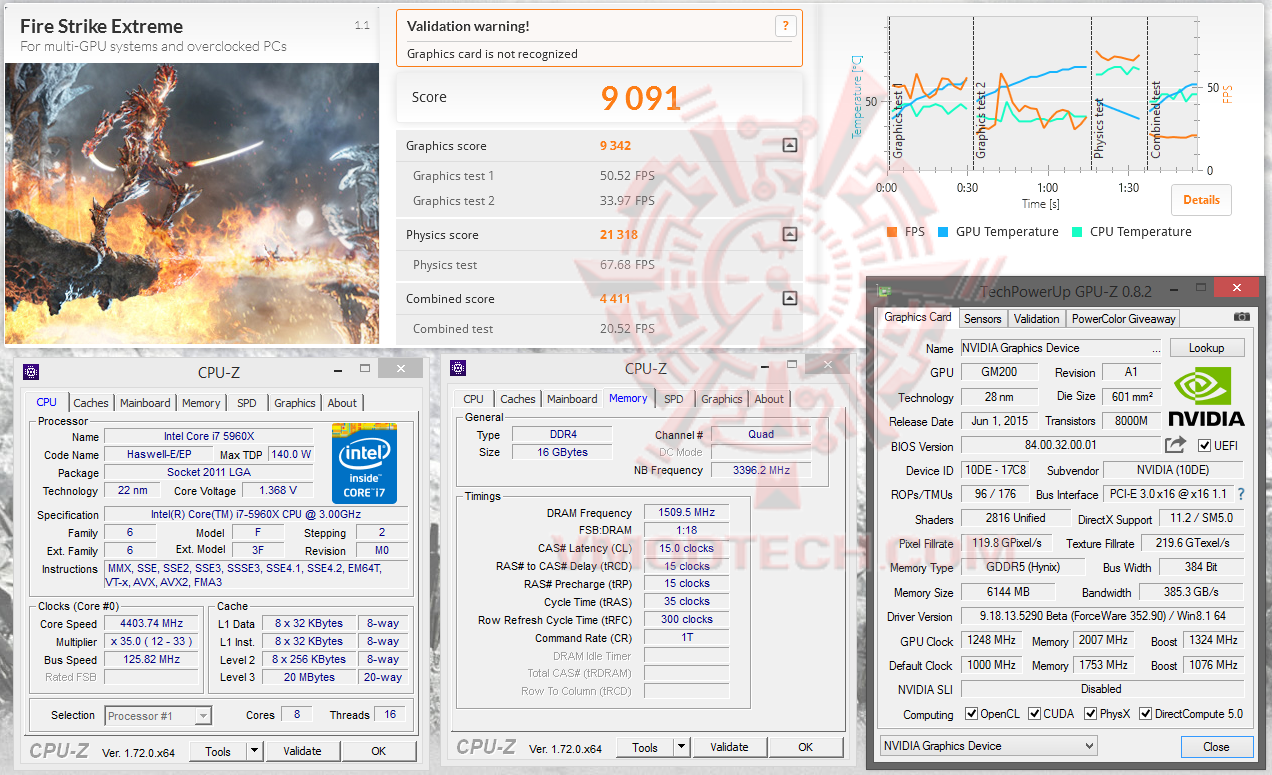This screenshot has width=1272, height=775.
Task: Open the Details button under the chart
Action: (x=1201, y=199)
